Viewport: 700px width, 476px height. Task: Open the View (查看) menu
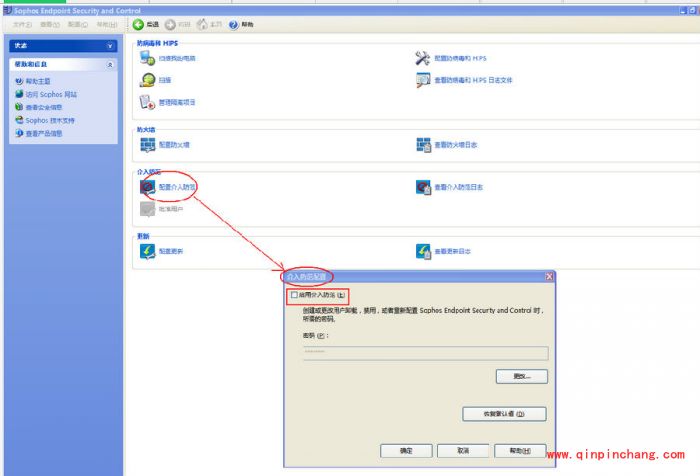[49, 24]
